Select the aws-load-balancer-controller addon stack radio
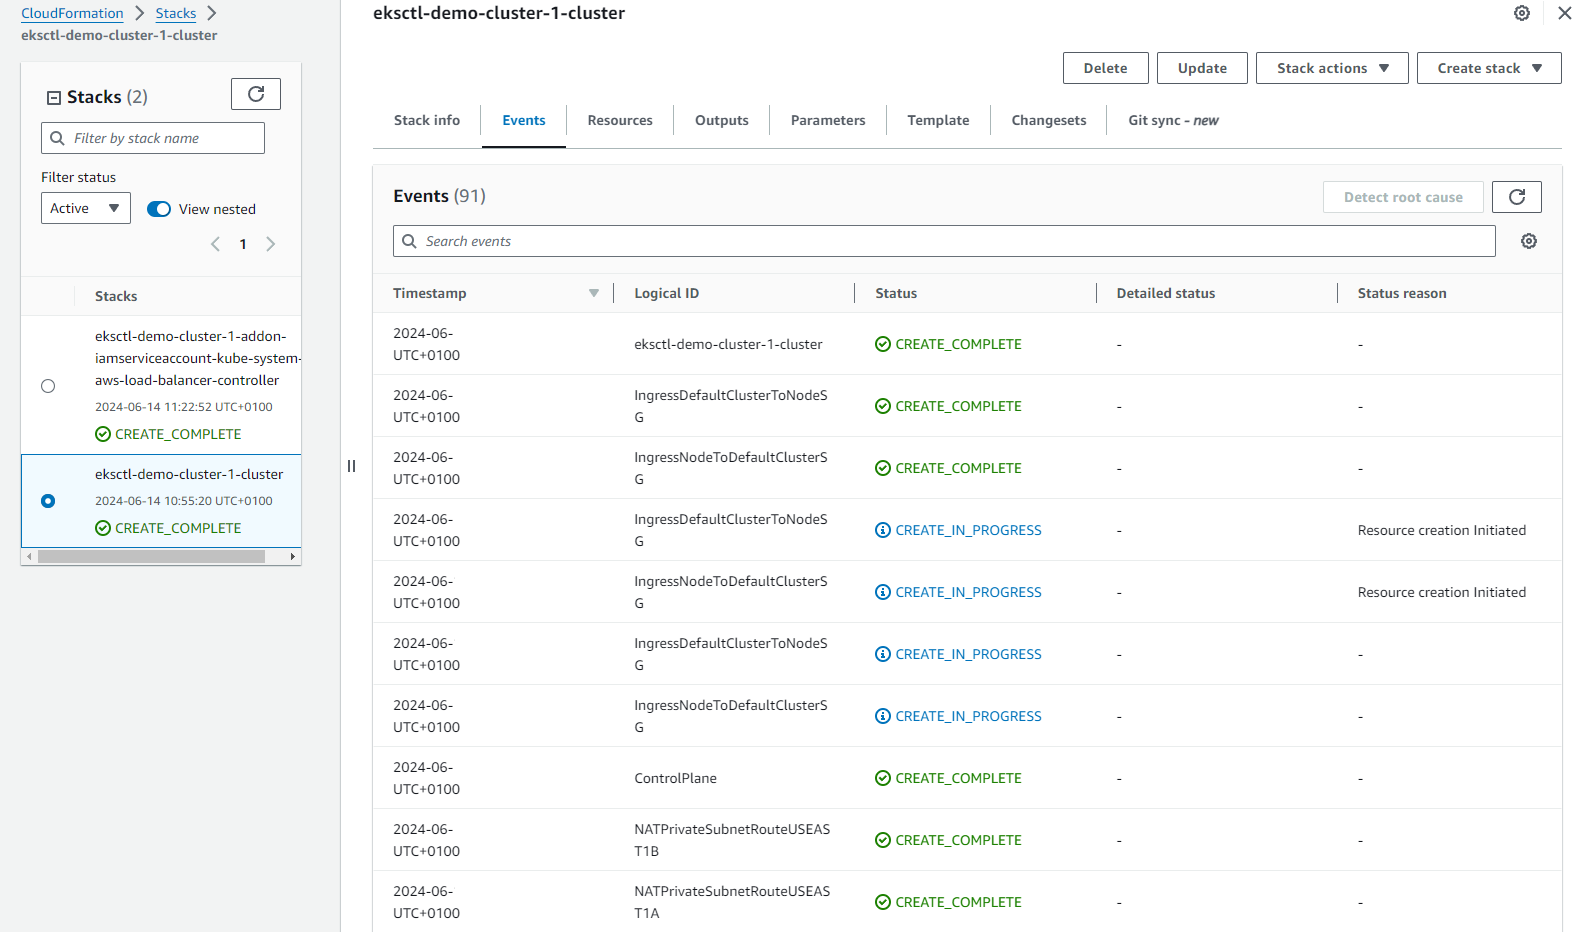The image size is (1579, 932). pos(48,386)
